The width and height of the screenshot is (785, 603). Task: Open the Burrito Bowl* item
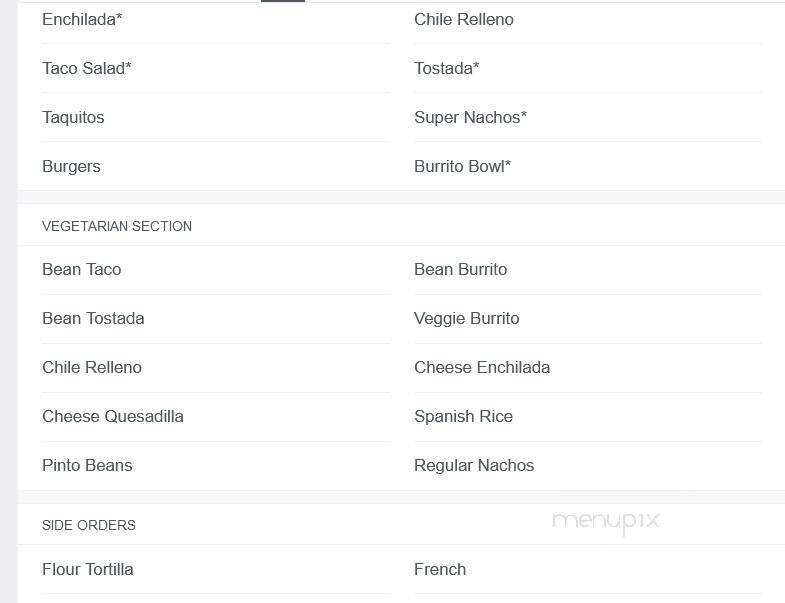pyautogui.click(x=463, y=166)
